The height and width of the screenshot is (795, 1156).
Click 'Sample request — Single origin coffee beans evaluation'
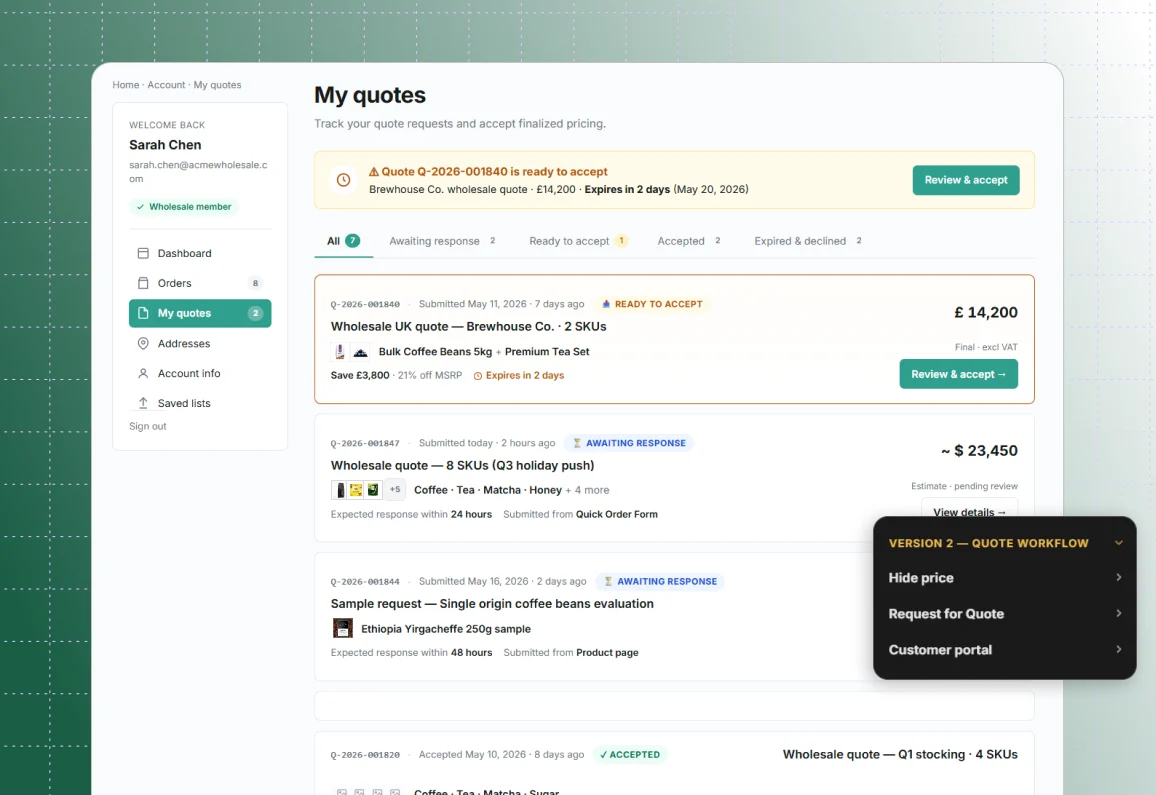coord(492,604)
